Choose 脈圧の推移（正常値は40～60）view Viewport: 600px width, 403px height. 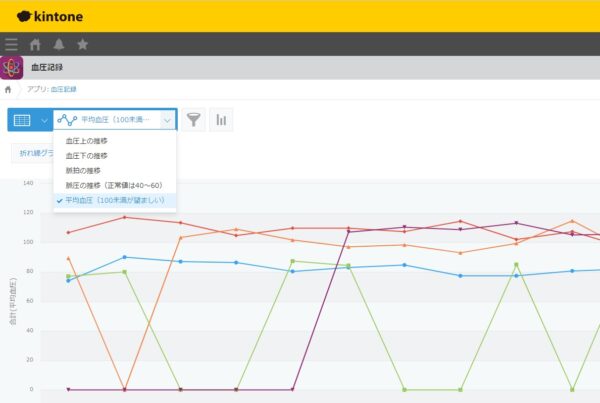tap(113, 185)
